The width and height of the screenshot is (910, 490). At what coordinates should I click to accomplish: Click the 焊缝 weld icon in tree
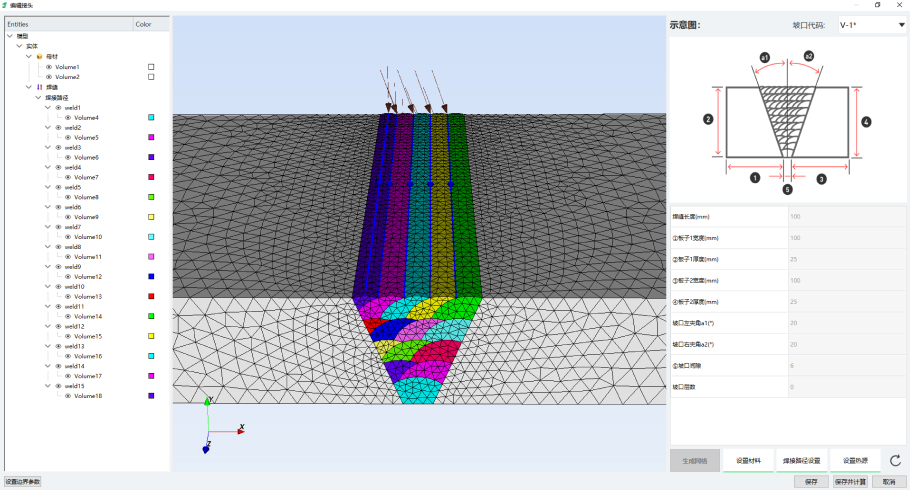39,87
